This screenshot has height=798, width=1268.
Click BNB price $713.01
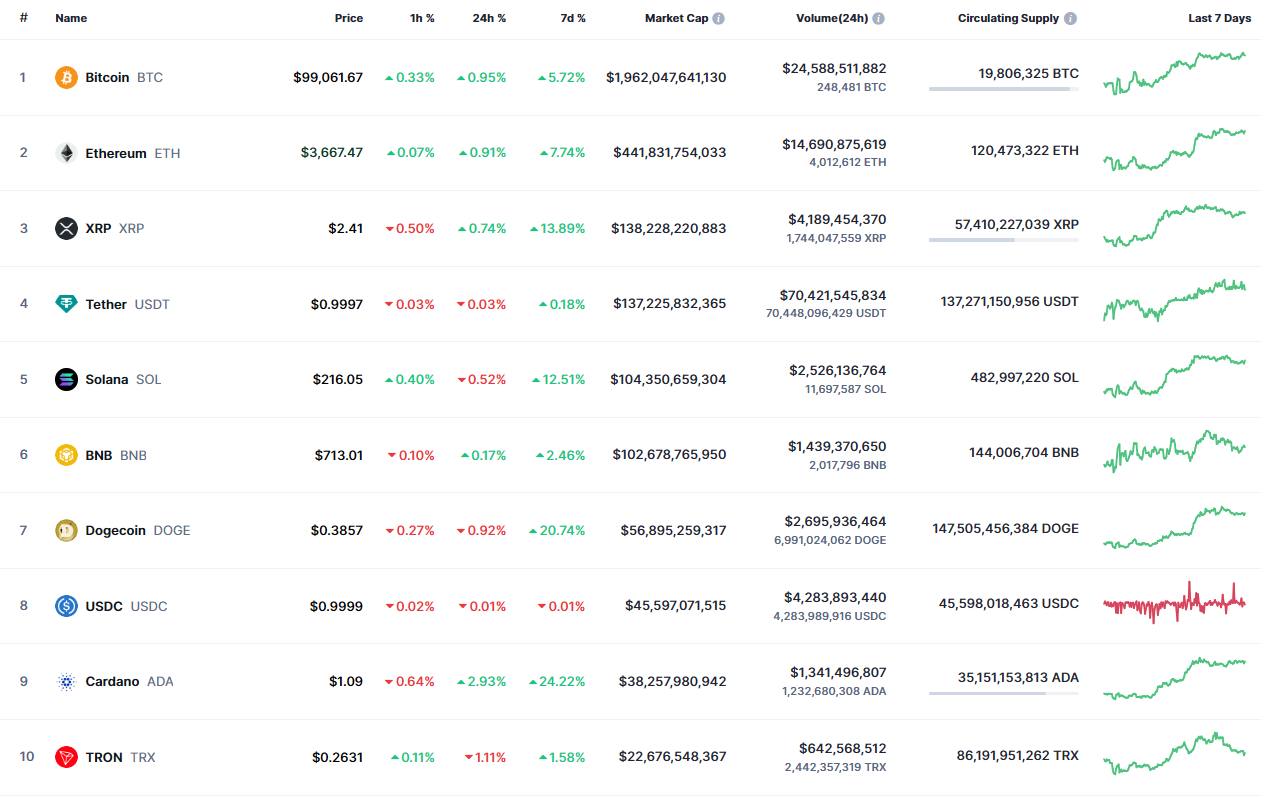tap(339, 455)
